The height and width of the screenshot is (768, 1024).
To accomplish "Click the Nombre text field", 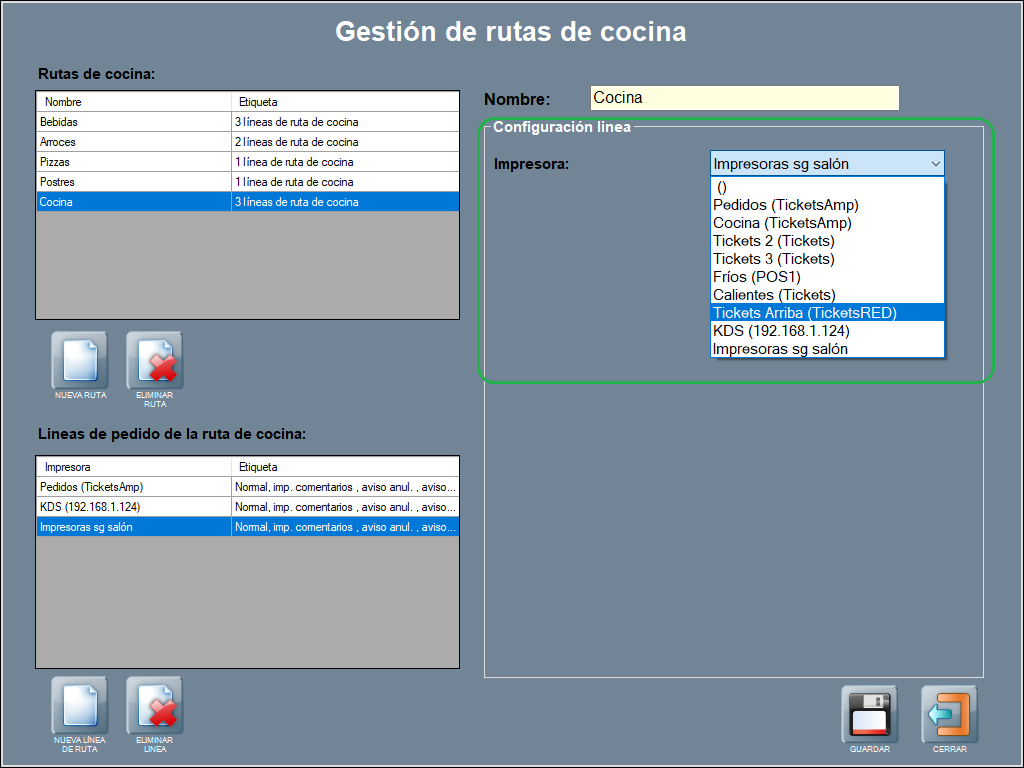I will click(x=744, y=98).
